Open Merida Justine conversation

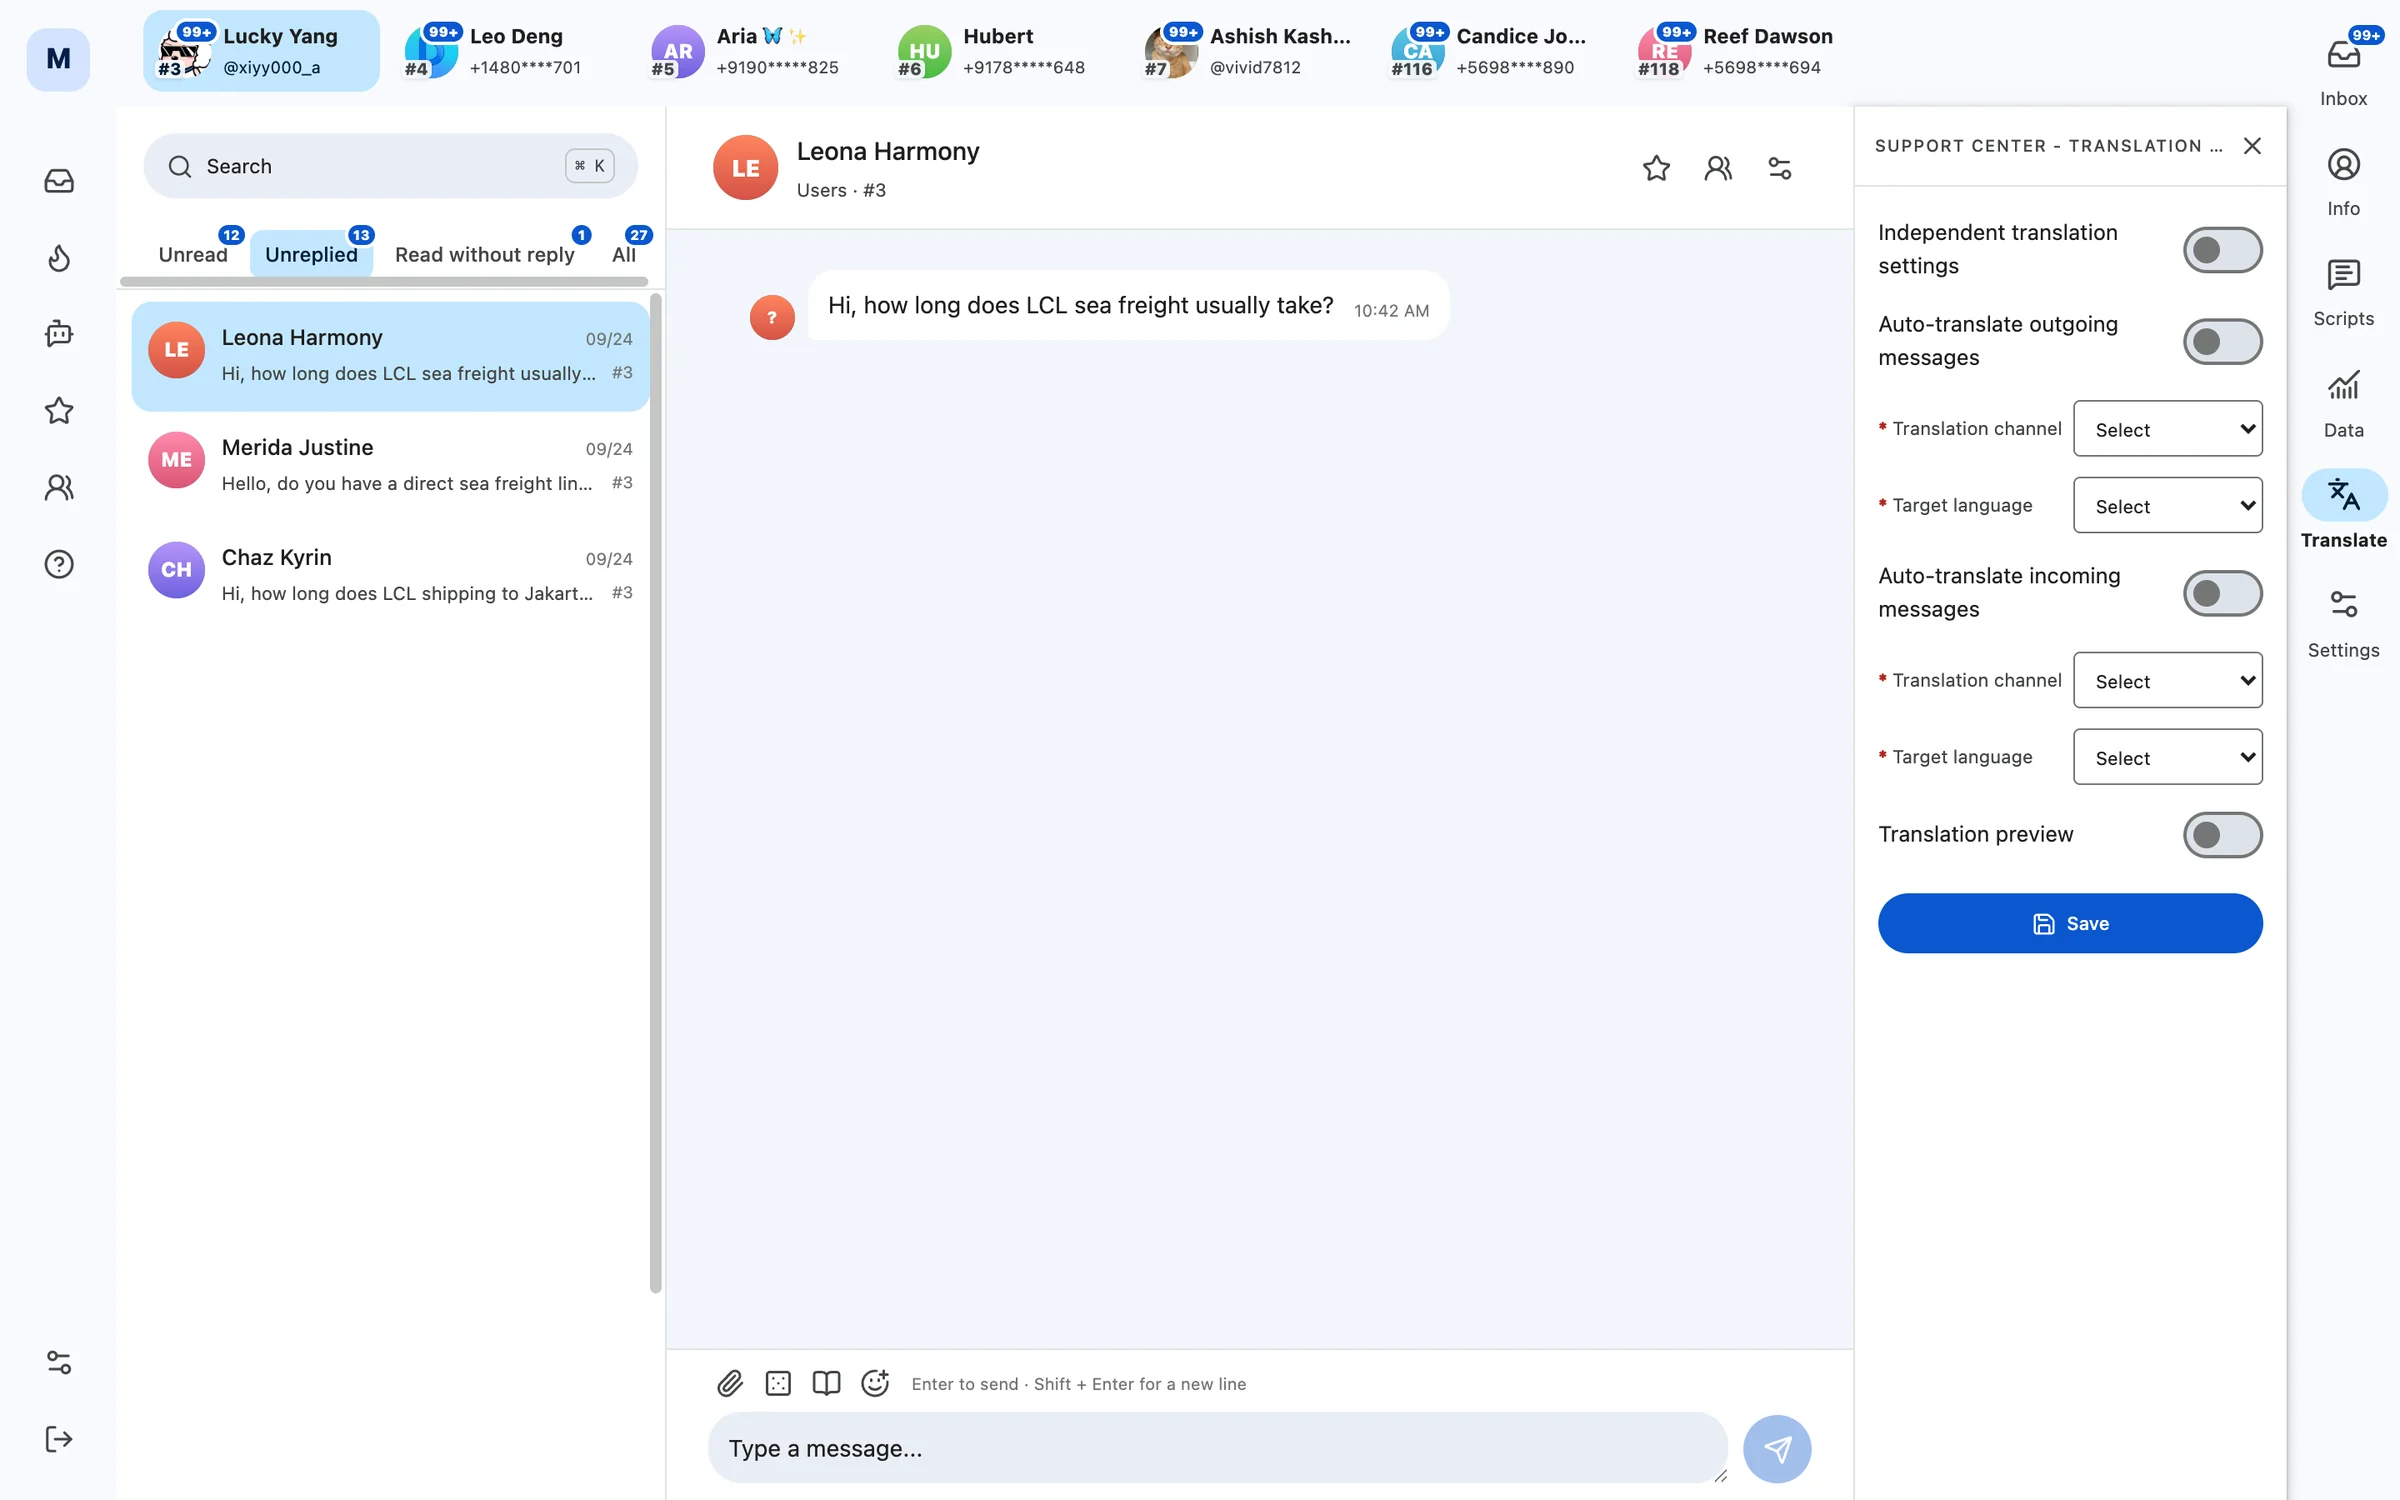tap(390, 465)
